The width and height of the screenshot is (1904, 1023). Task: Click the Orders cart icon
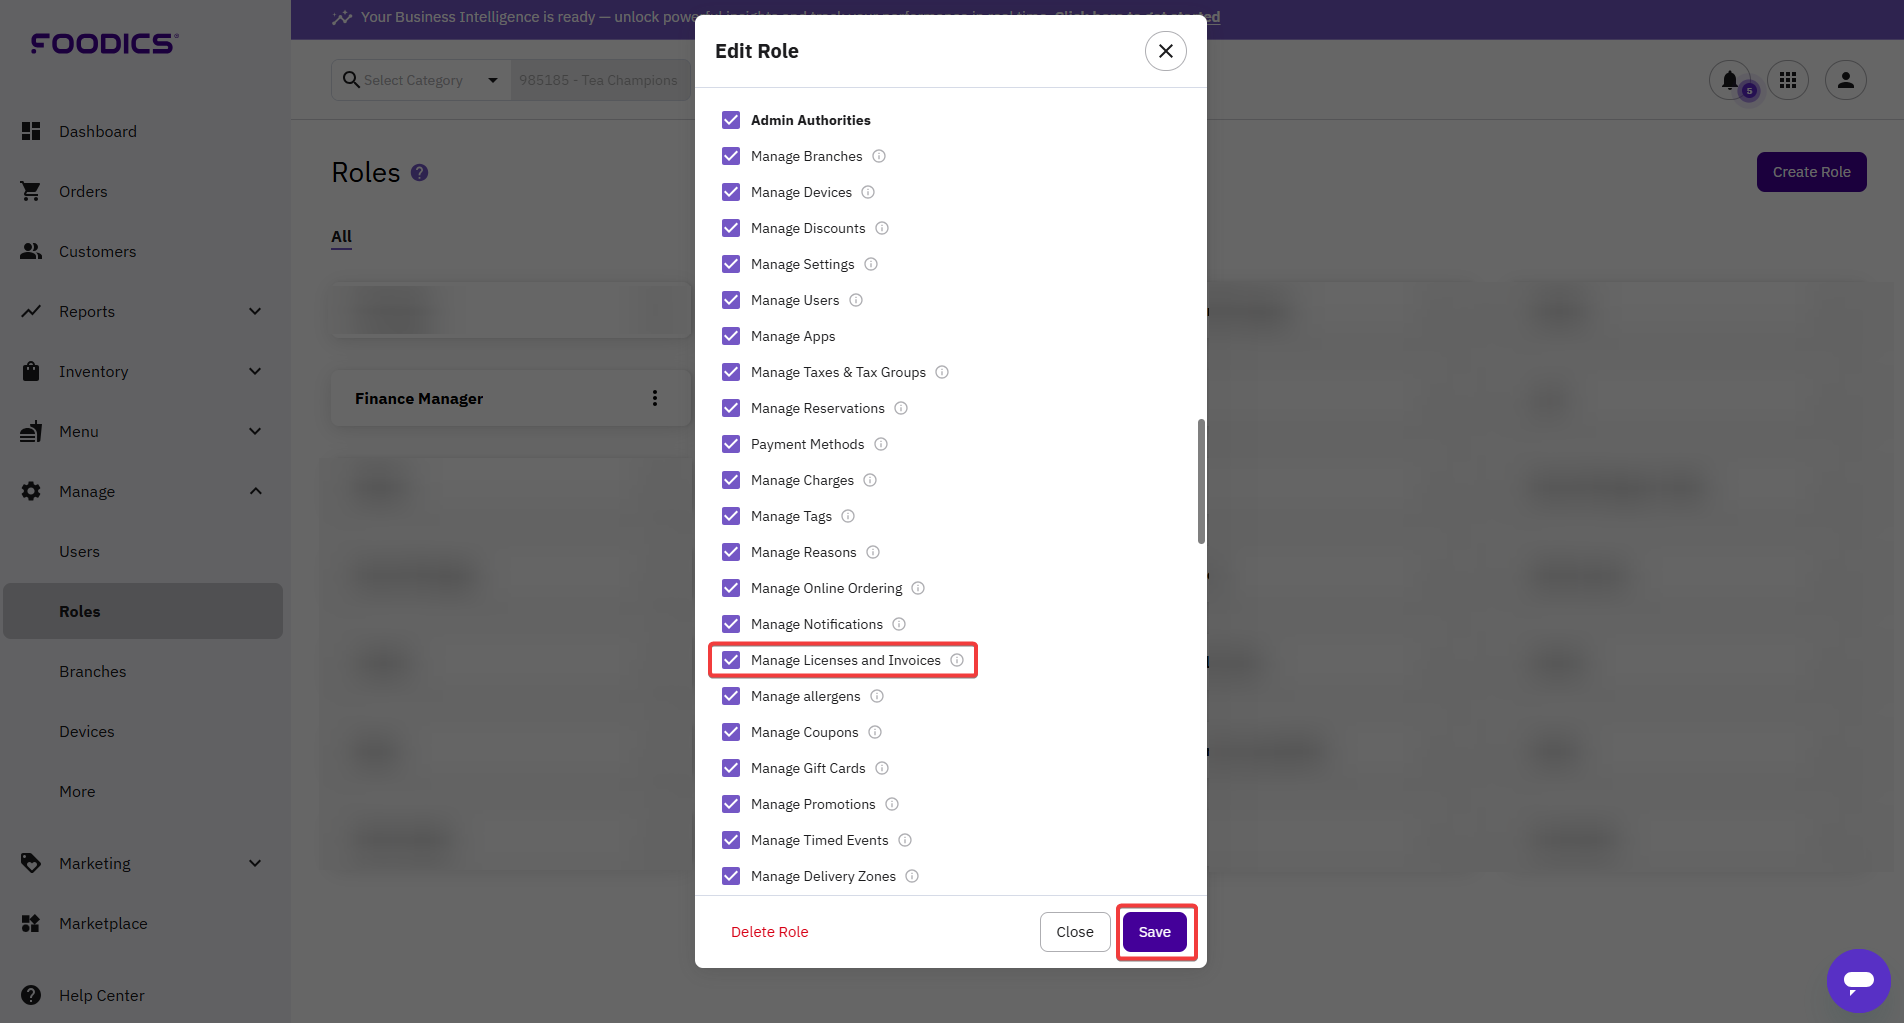coord(31,191)
